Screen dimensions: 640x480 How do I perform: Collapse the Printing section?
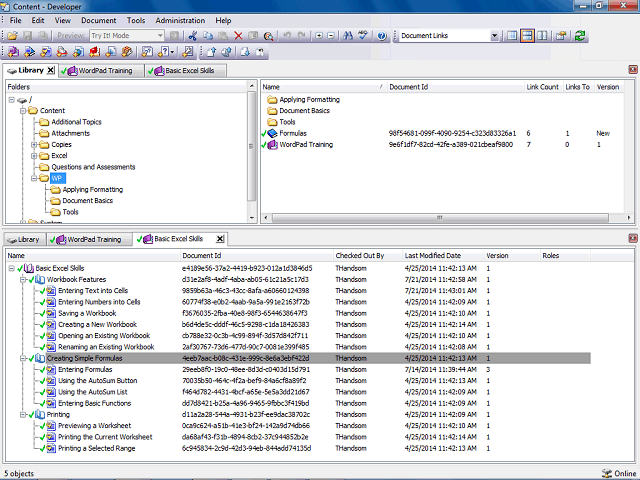pyautogui.click(x=23, y=415)
